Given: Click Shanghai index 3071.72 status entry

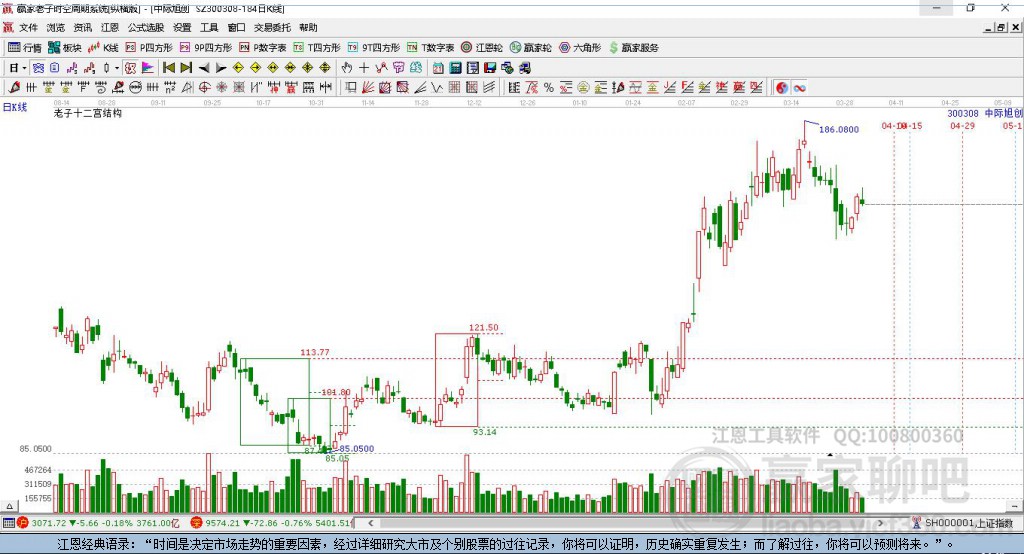Looking at the screenshot, I should pyautogui.click(x=98, y=523).
